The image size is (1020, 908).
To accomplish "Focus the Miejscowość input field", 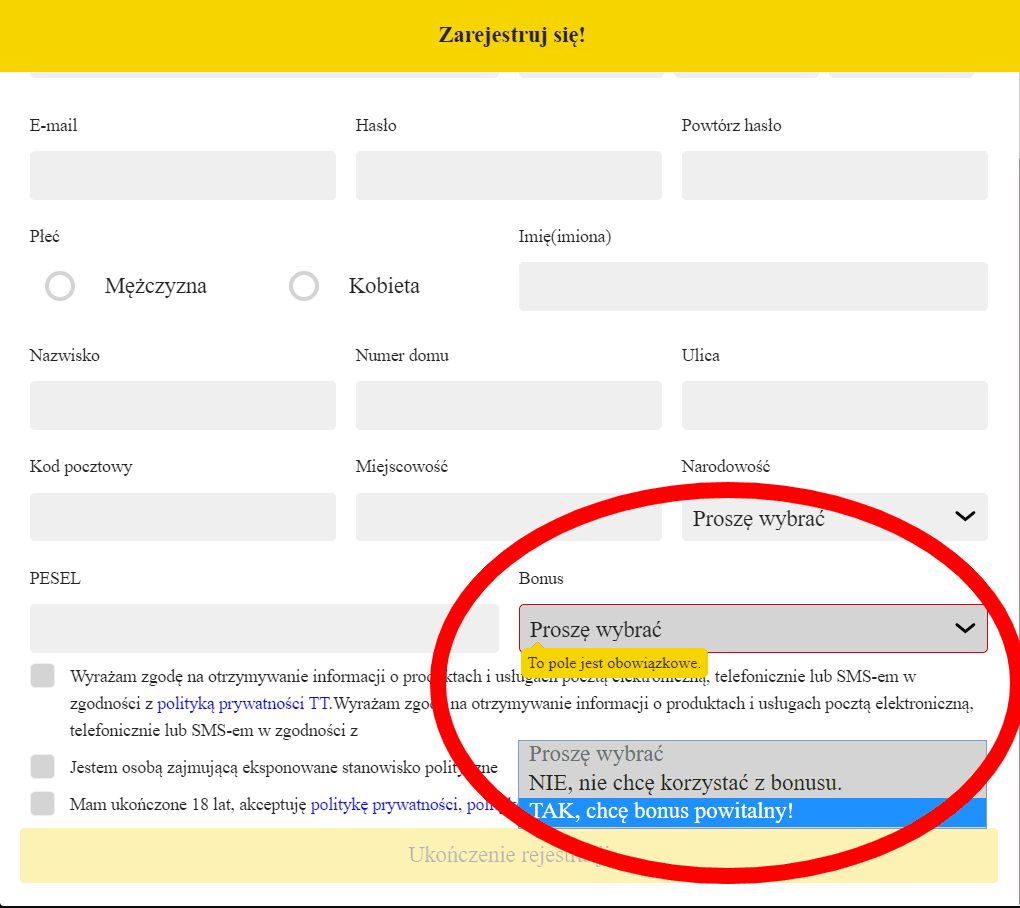I will click(509, 517).
